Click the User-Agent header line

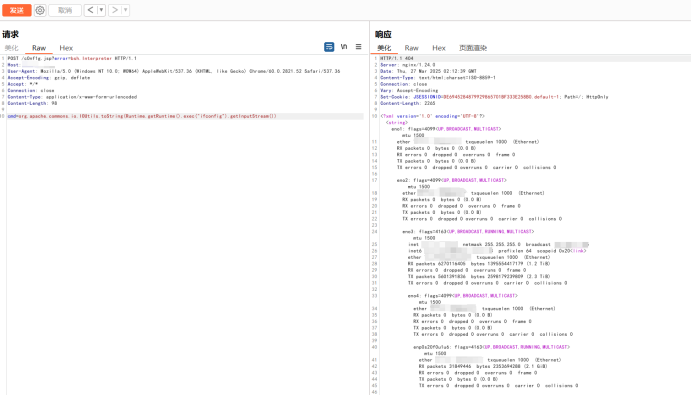[x=174, y=71]
